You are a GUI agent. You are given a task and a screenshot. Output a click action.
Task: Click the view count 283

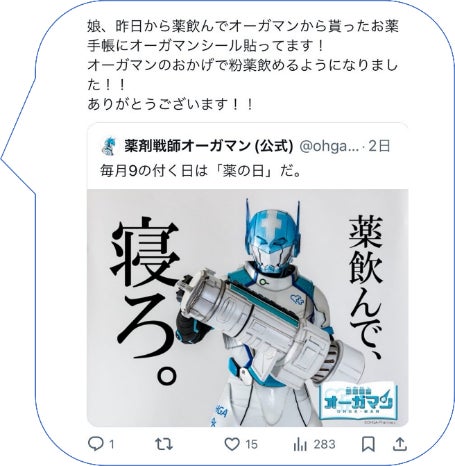324,444
